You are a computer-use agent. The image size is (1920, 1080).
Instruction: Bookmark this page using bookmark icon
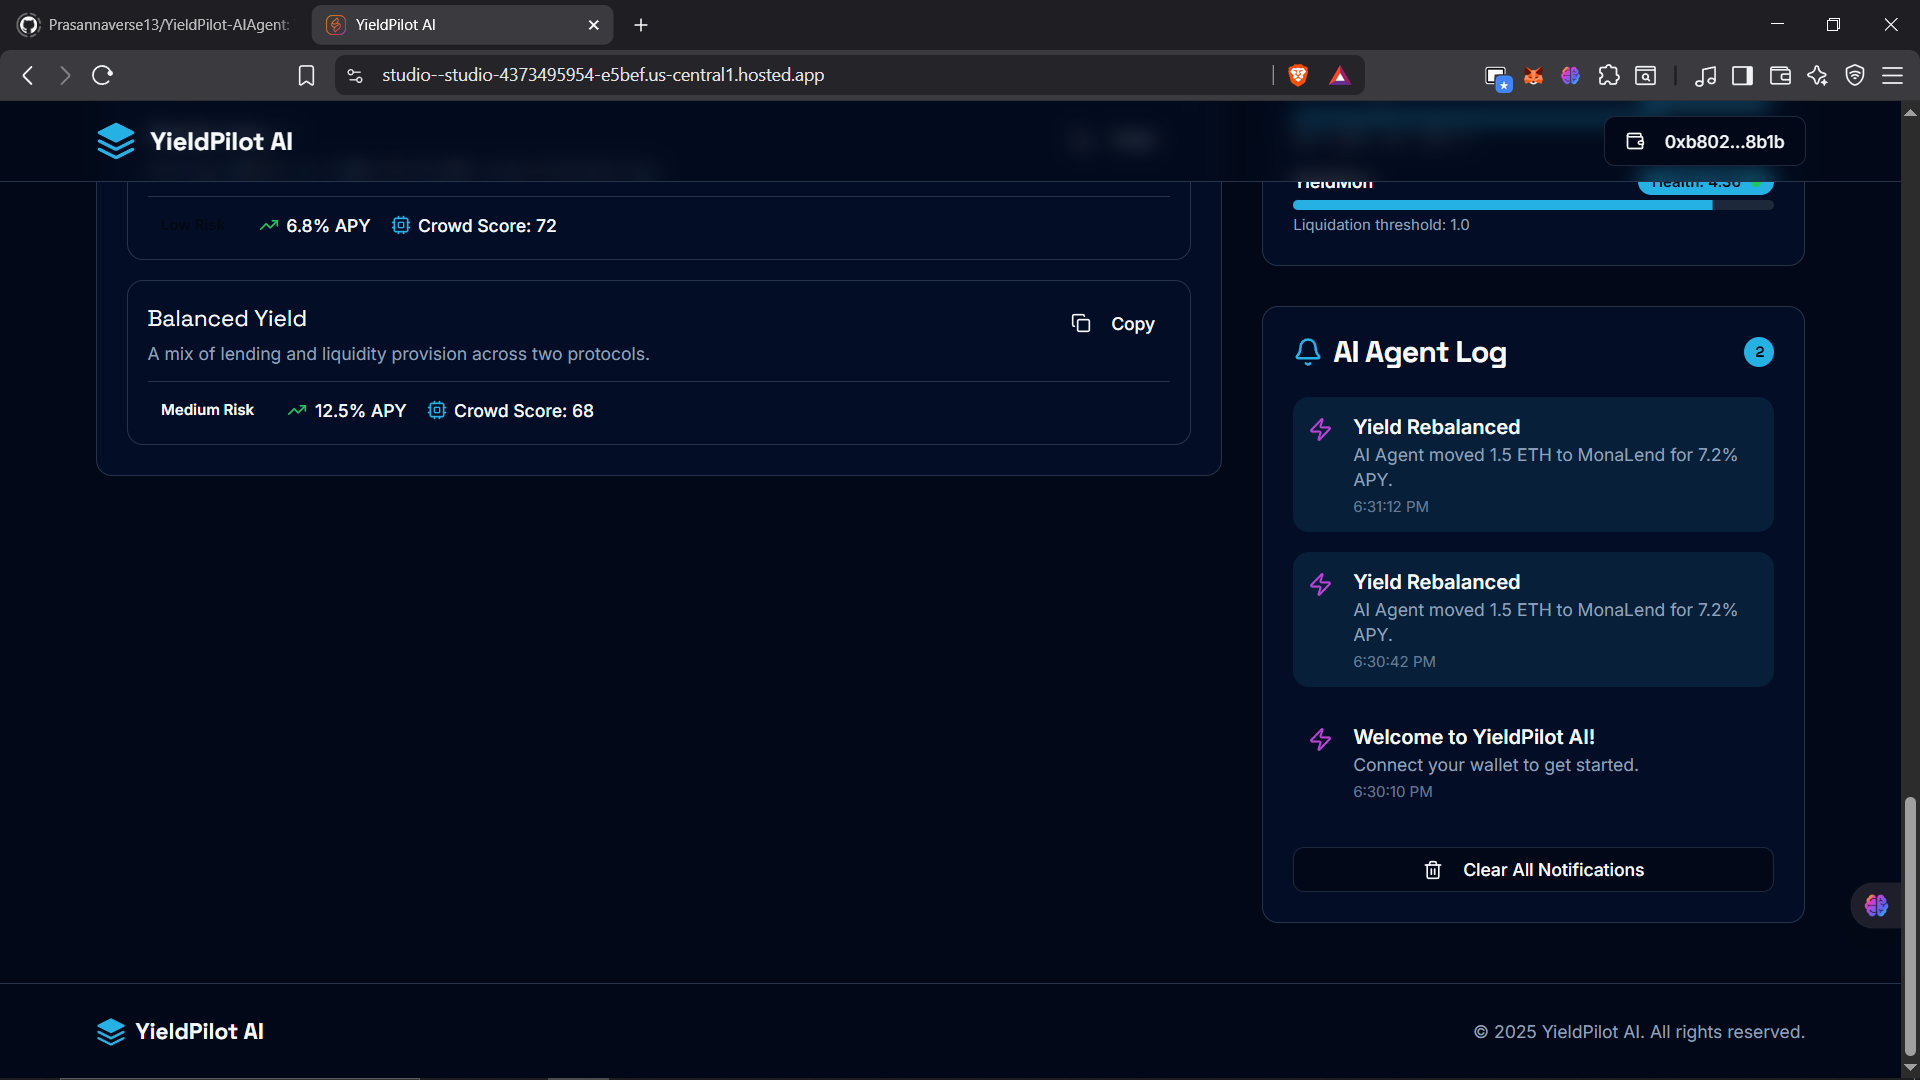click(x=306, y=75)
